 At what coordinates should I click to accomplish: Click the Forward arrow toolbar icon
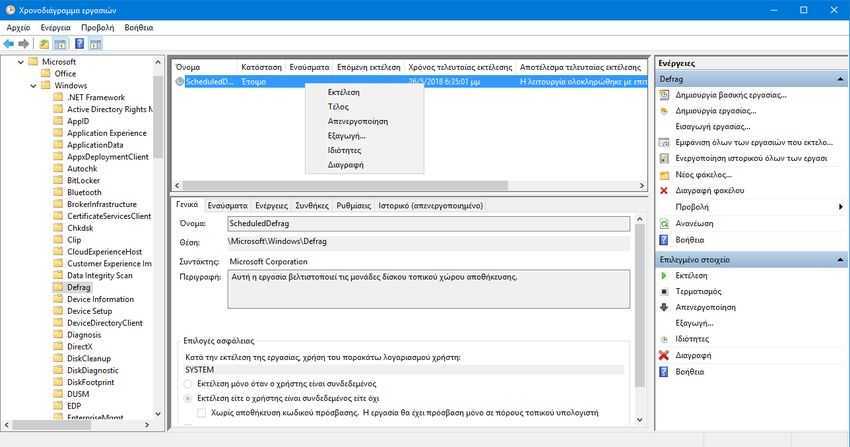point(23,44)
